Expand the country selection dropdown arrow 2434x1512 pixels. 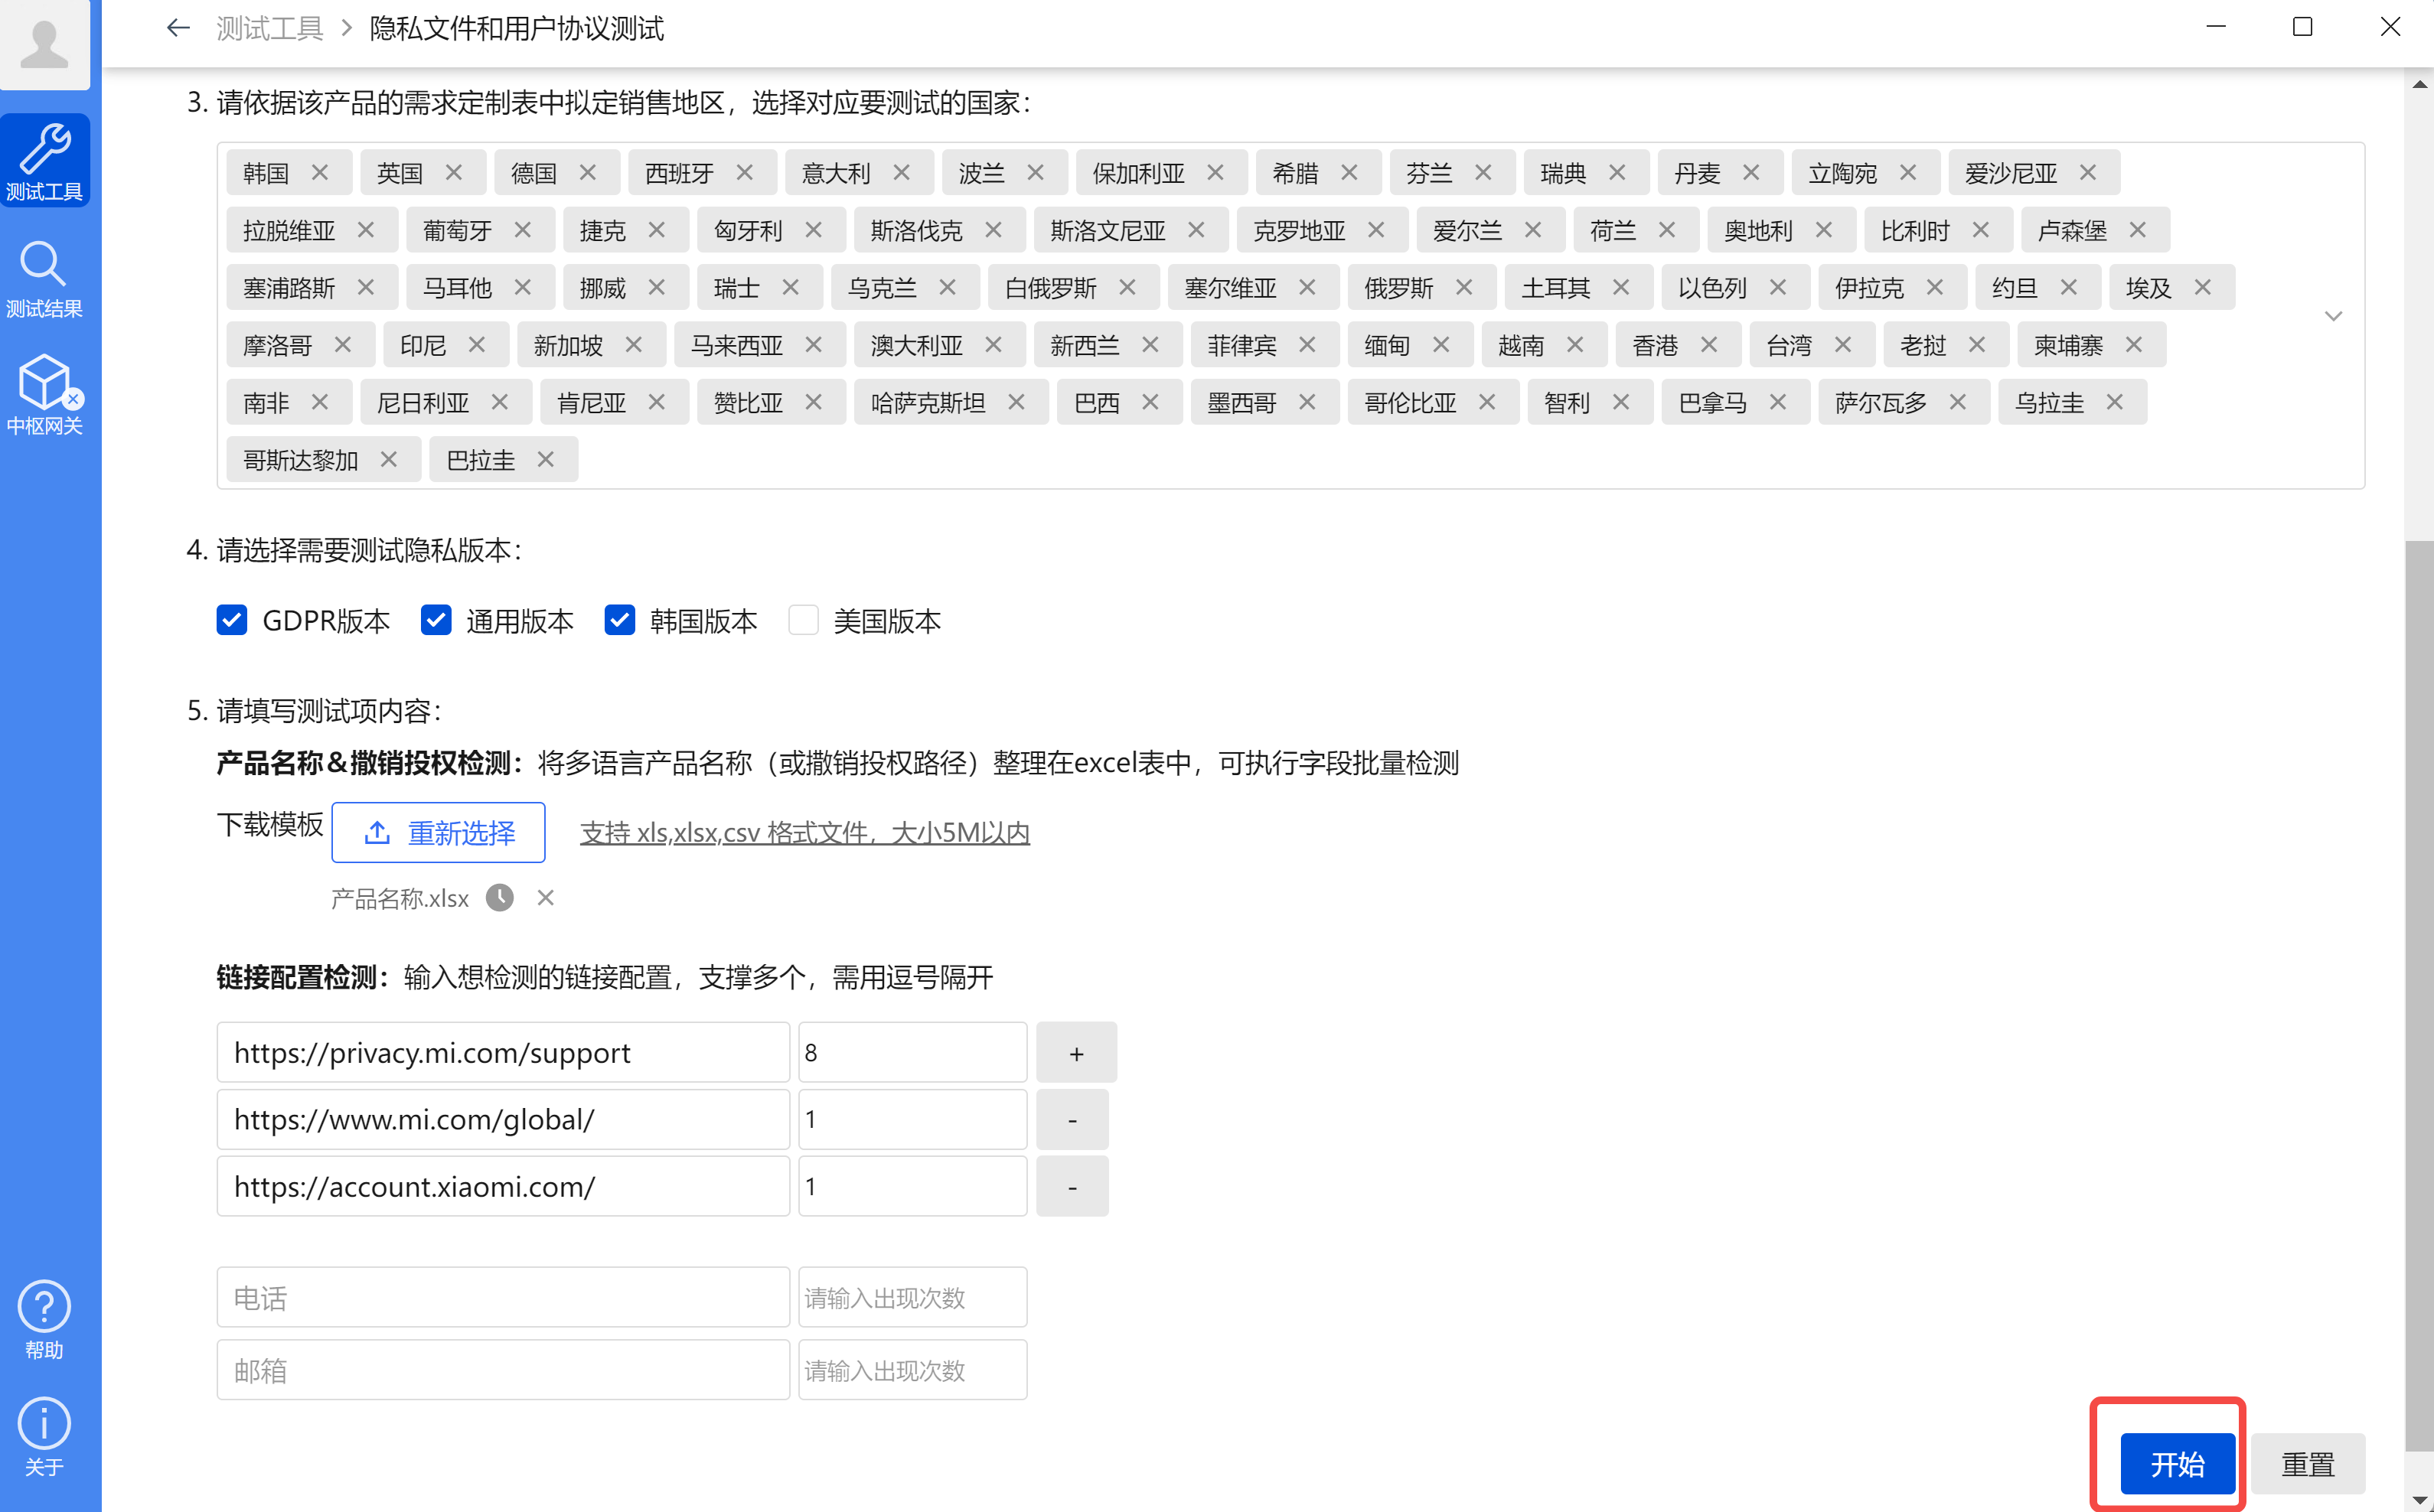pos(2333,316)
